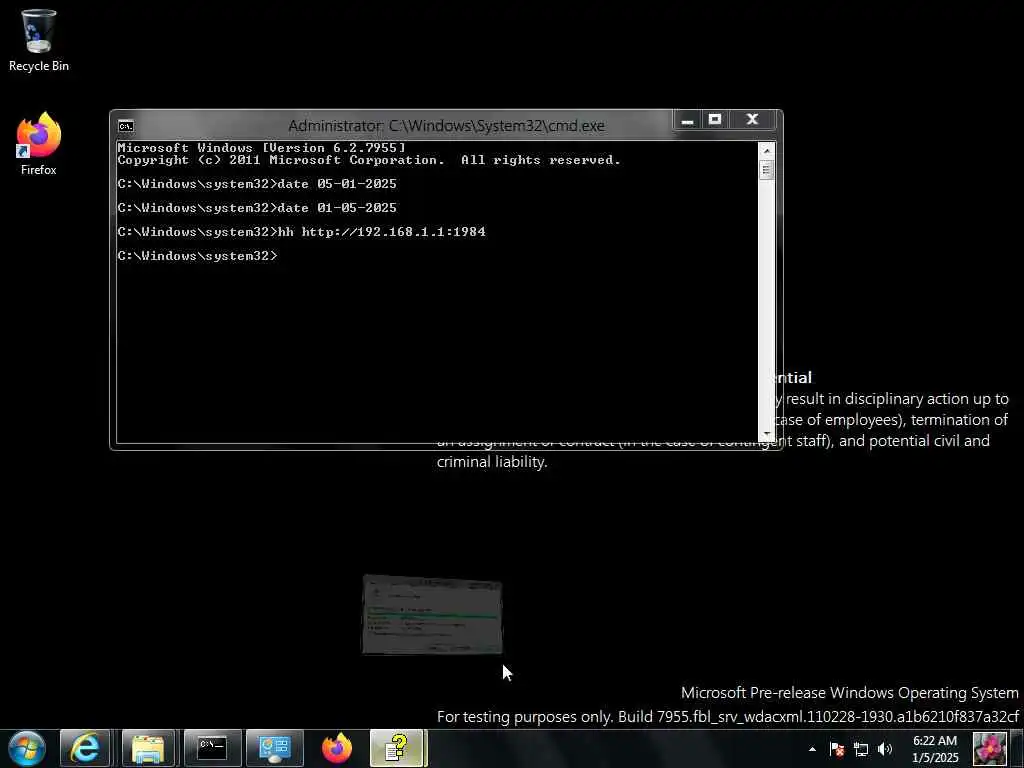Click the Copyright 2011 Microsoft Corporation line
1024x768 pixels.
point(369,160)
